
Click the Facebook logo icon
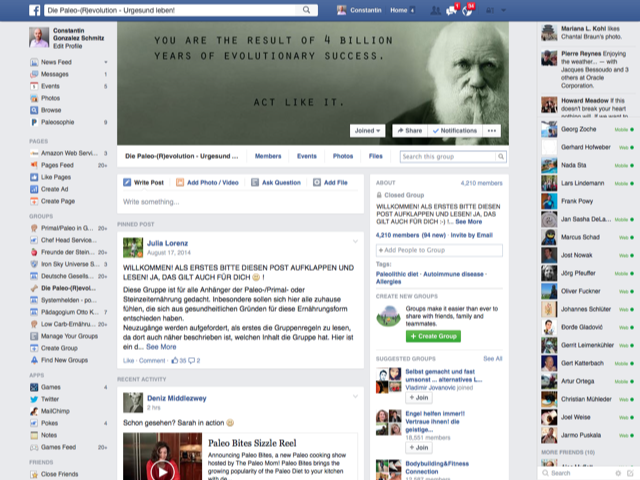tap(35, 10)
